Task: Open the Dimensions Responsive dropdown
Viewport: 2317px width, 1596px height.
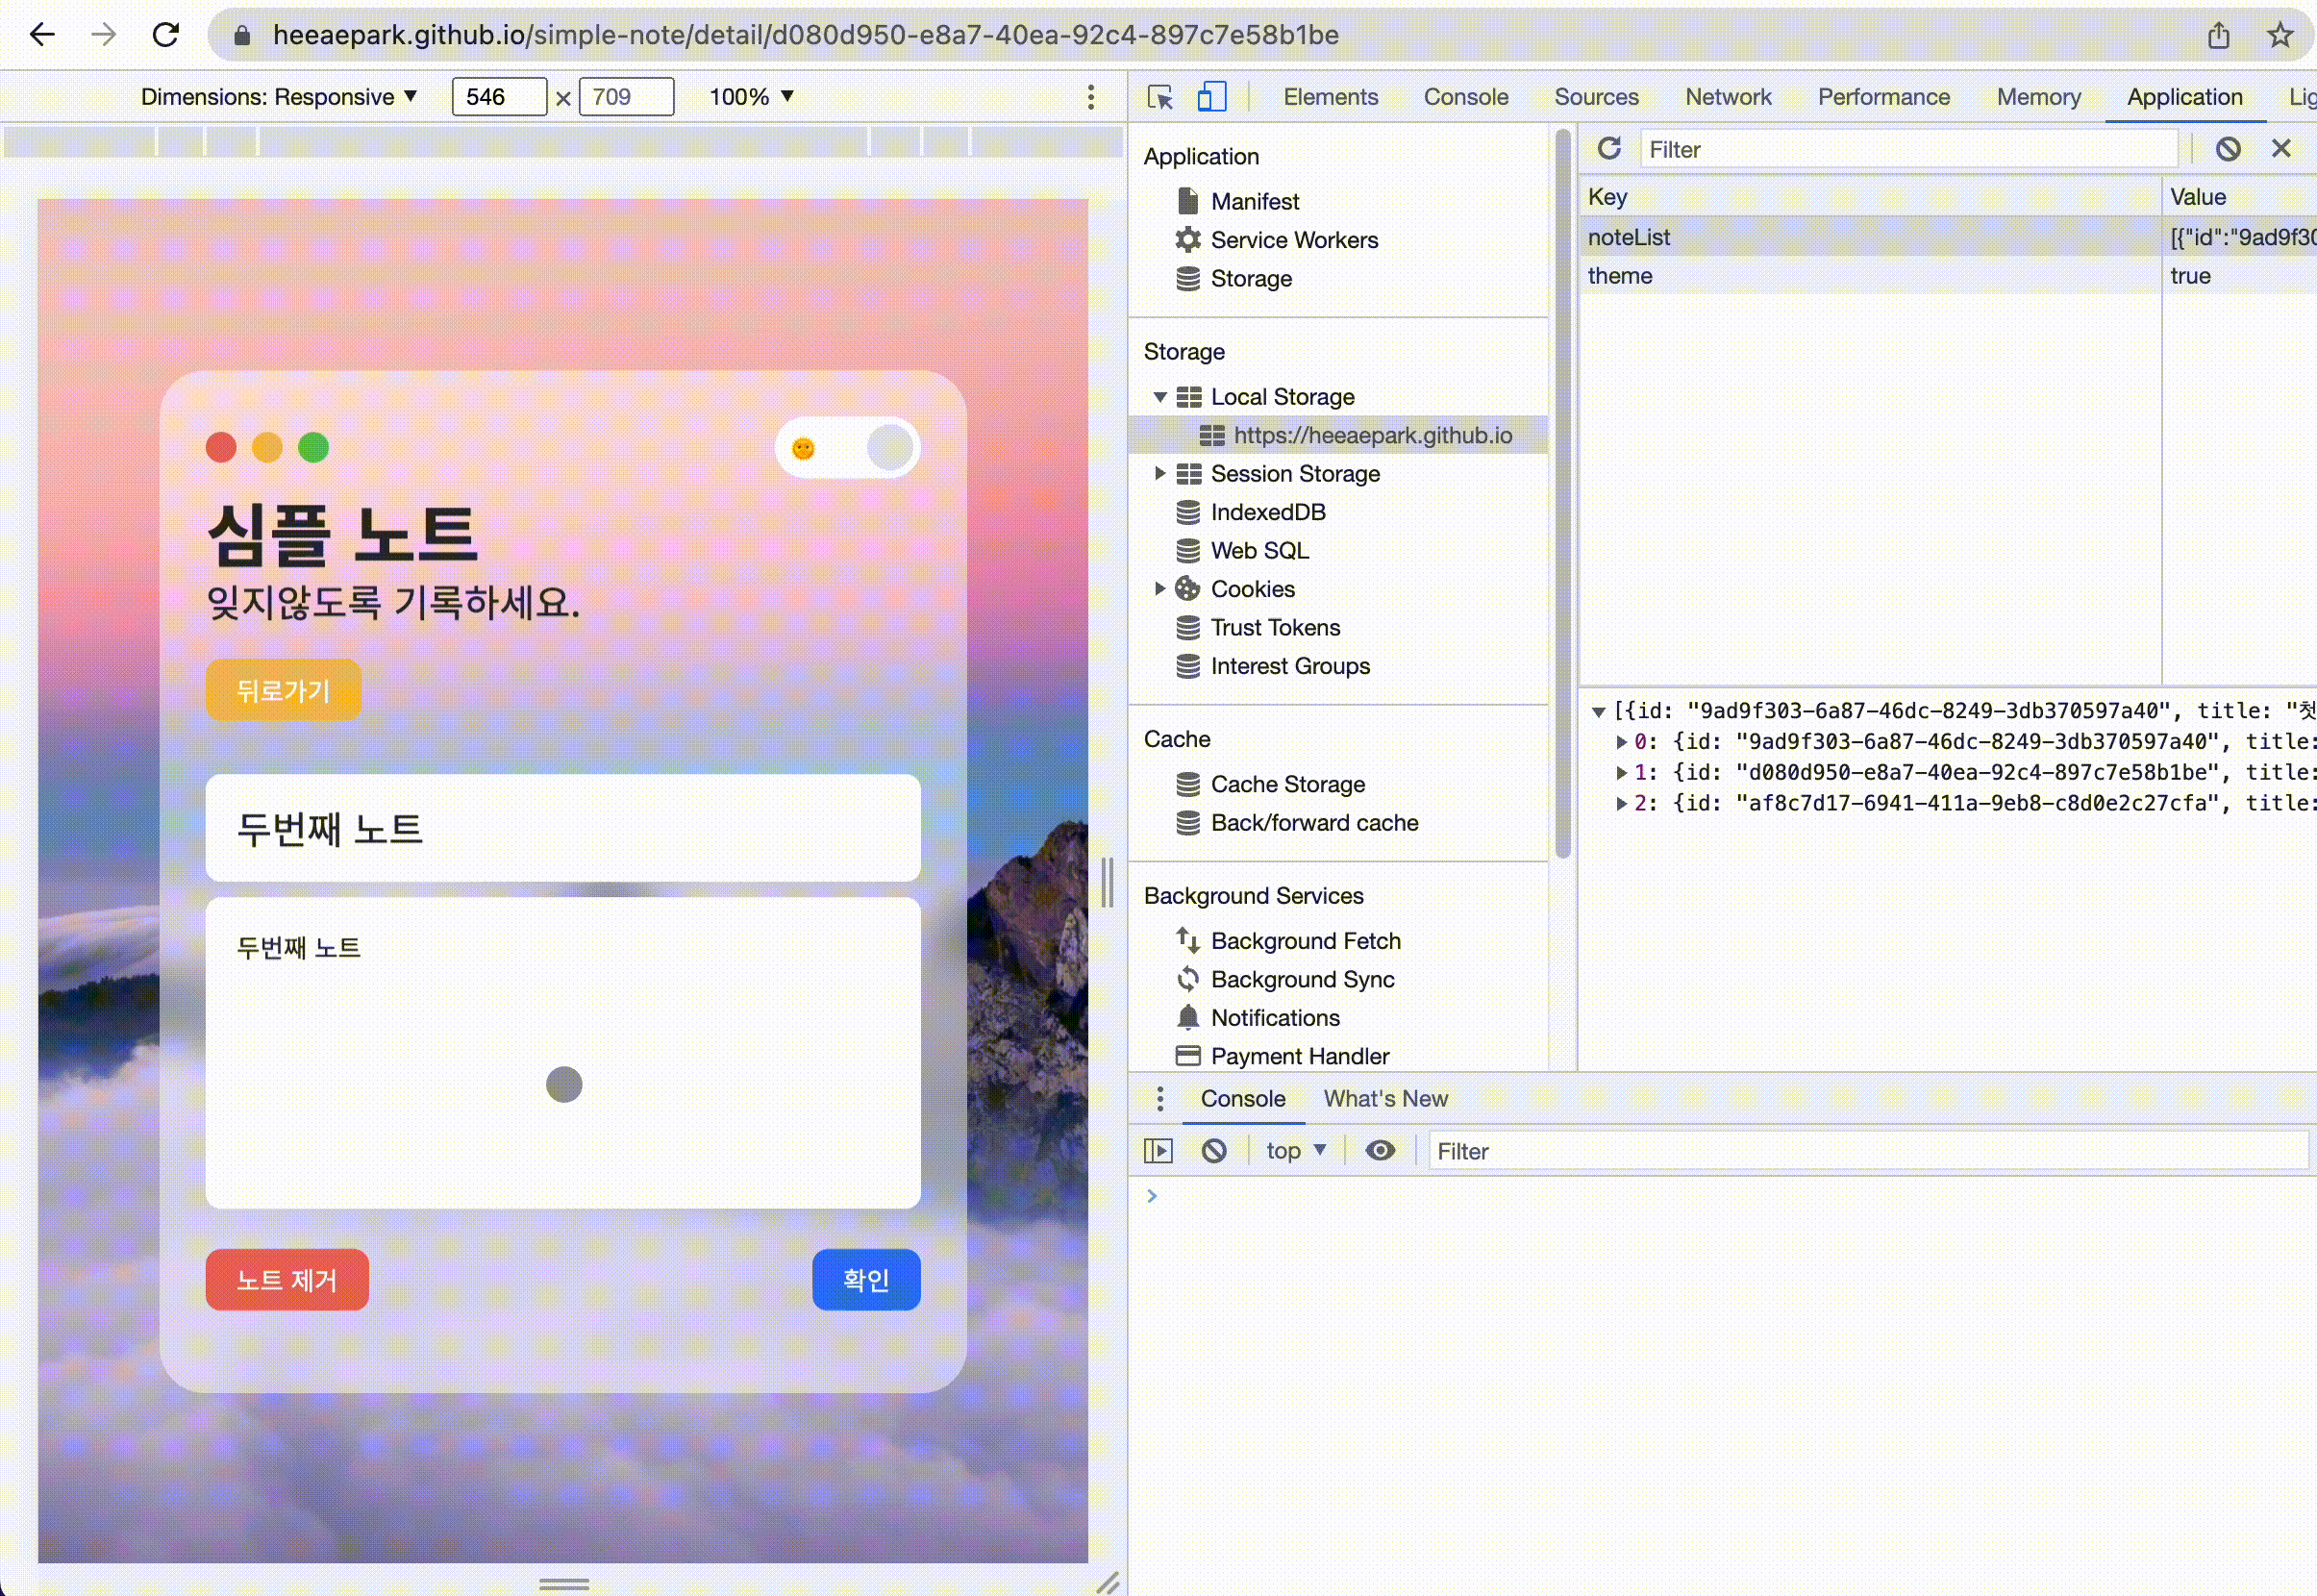Action: coord(279,97)
